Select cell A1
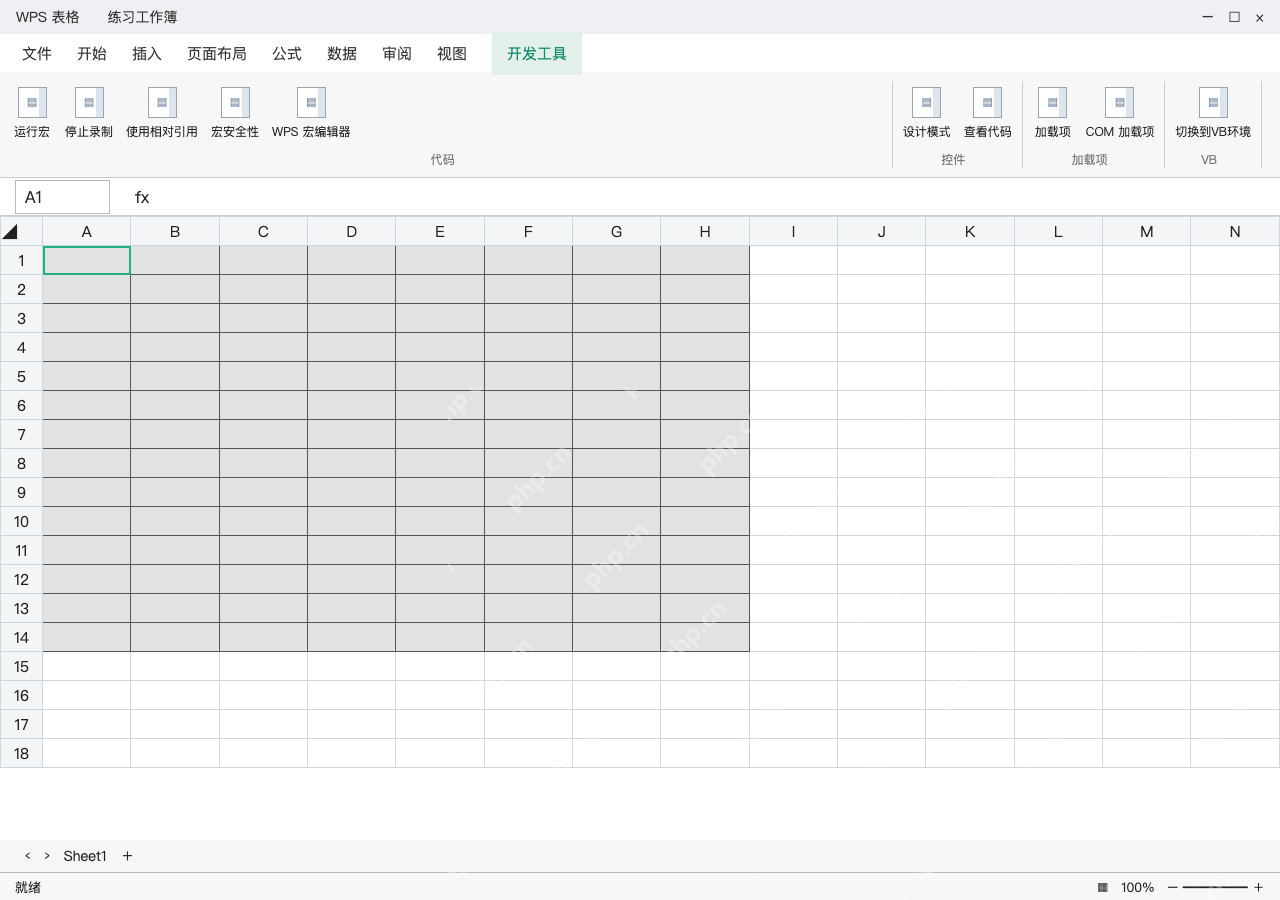This screenshot has height=900, width=1280. [87, 260]
